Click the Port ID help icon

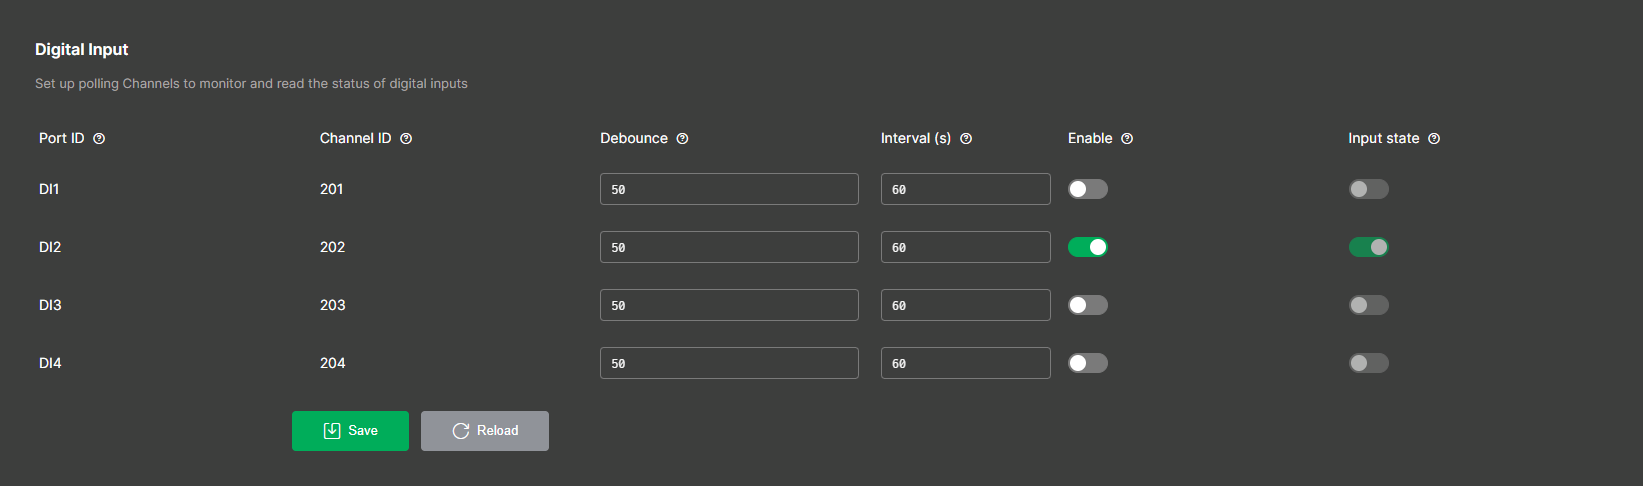pyautogui.click(x=99, y=139)
